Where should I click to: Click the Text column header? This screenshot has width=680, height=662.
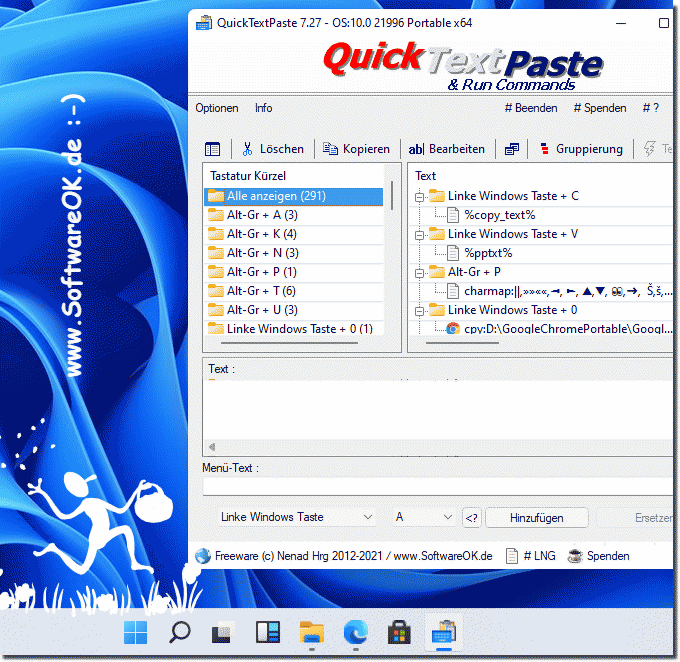[425, 176]
